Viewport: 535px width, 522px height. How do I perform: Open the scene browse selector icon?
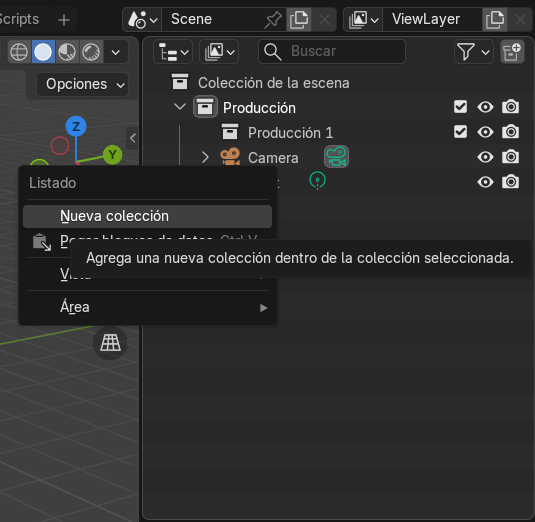click(142, 19)
